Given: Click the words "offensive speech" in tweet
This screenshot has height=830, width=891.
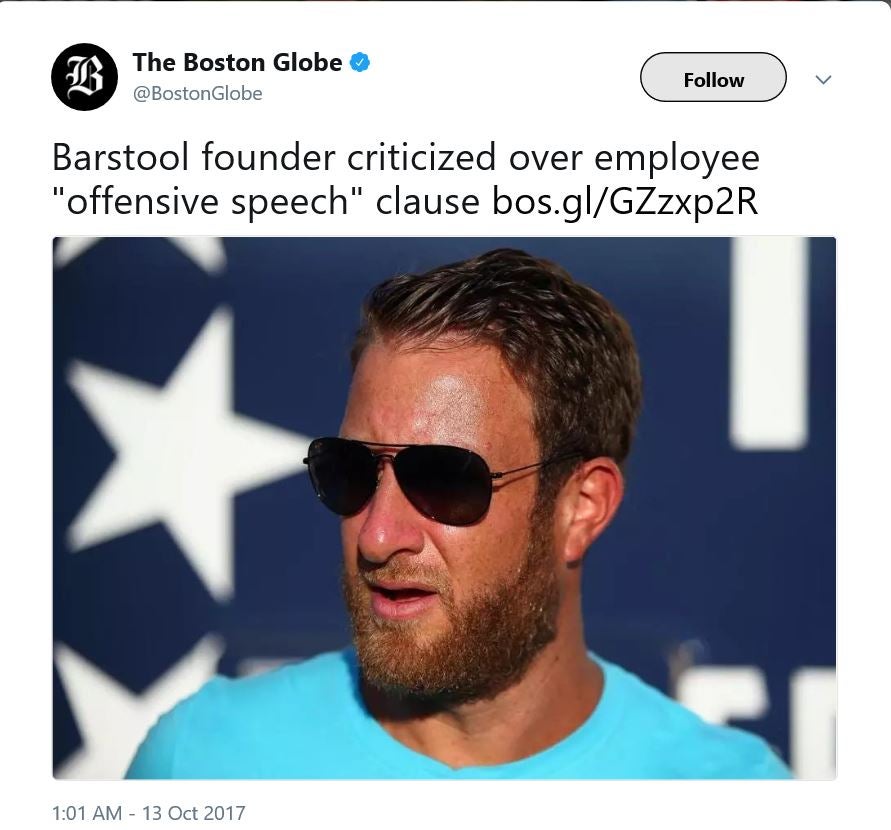Looking at the screenshot, I should coord(207,202).
